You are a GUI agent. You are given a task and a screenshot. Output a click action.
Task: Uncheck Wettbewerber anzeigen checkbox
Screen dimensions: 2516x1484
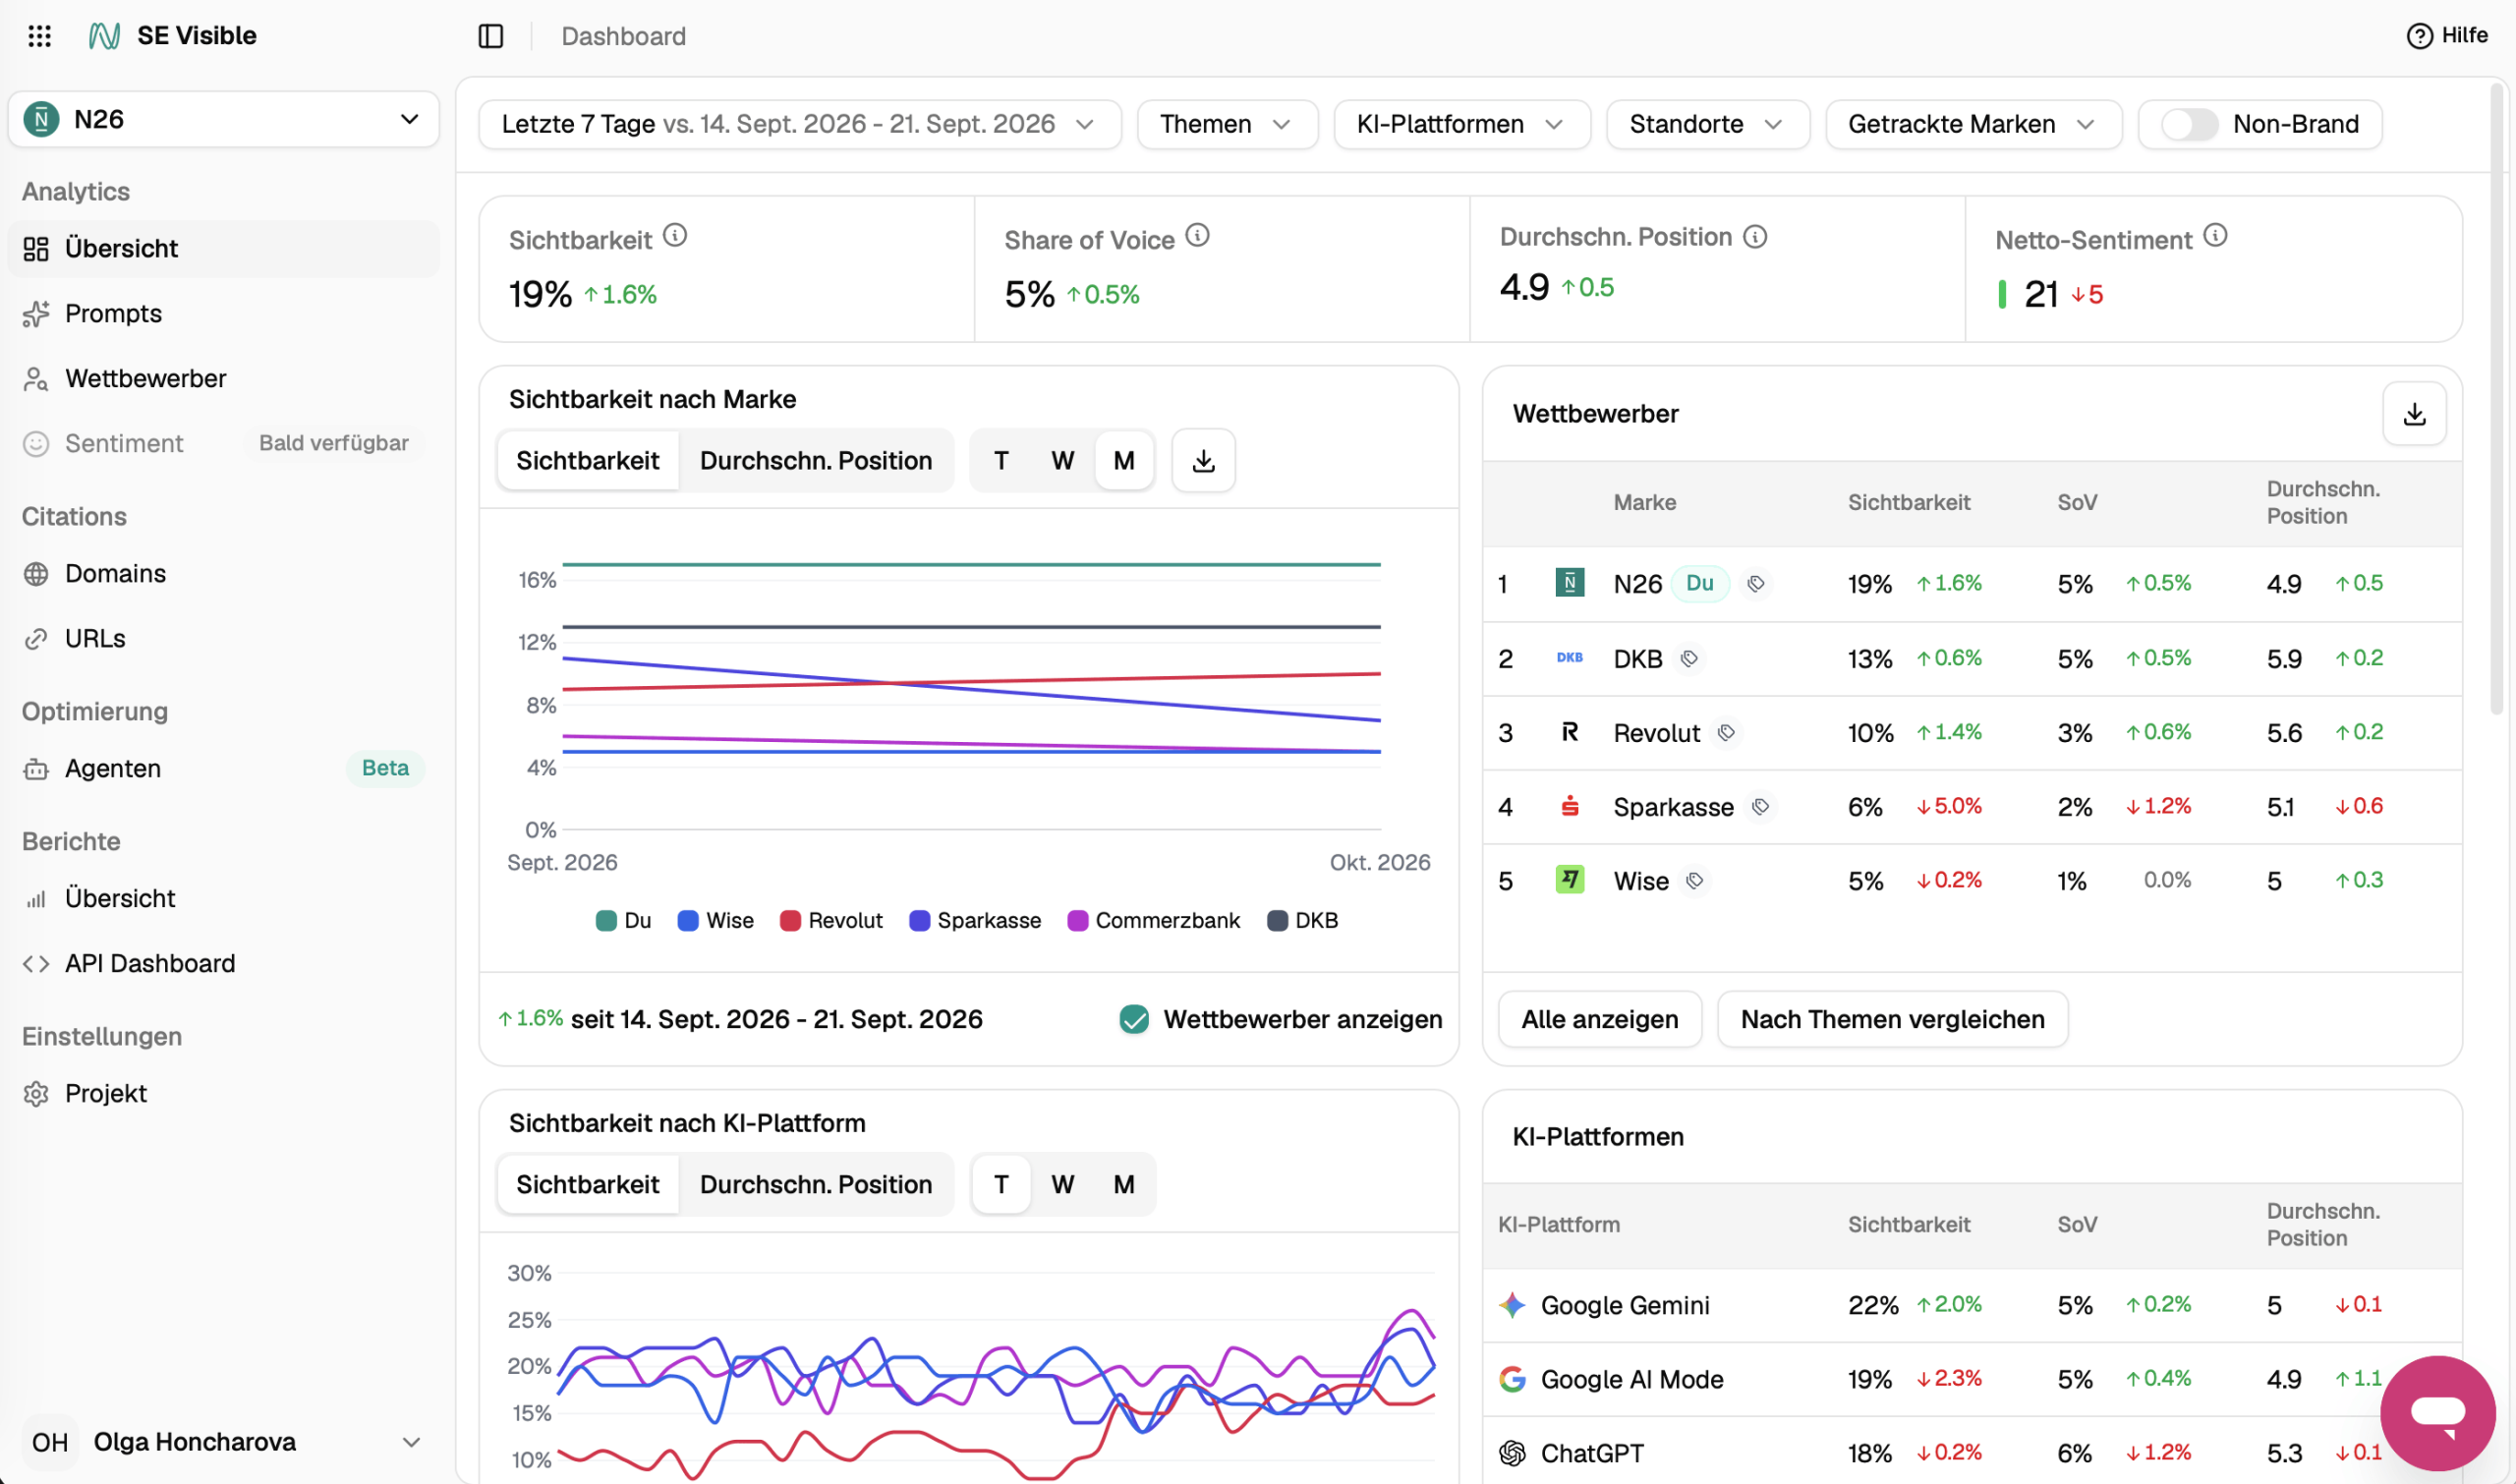(1133, 1019)
